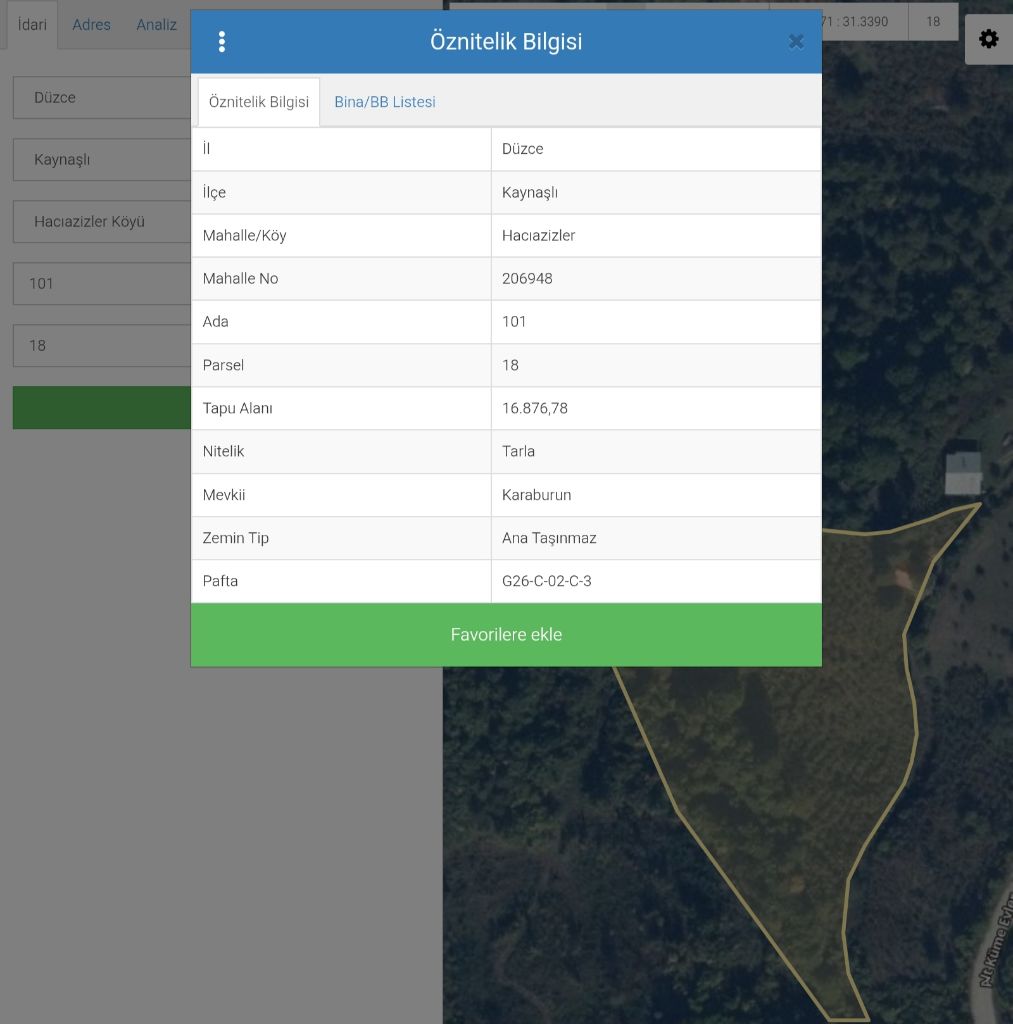Viewport: 1013px width, 1024px height.
Task: Expand the Düzce province dropdown
Action: [100, 98]
